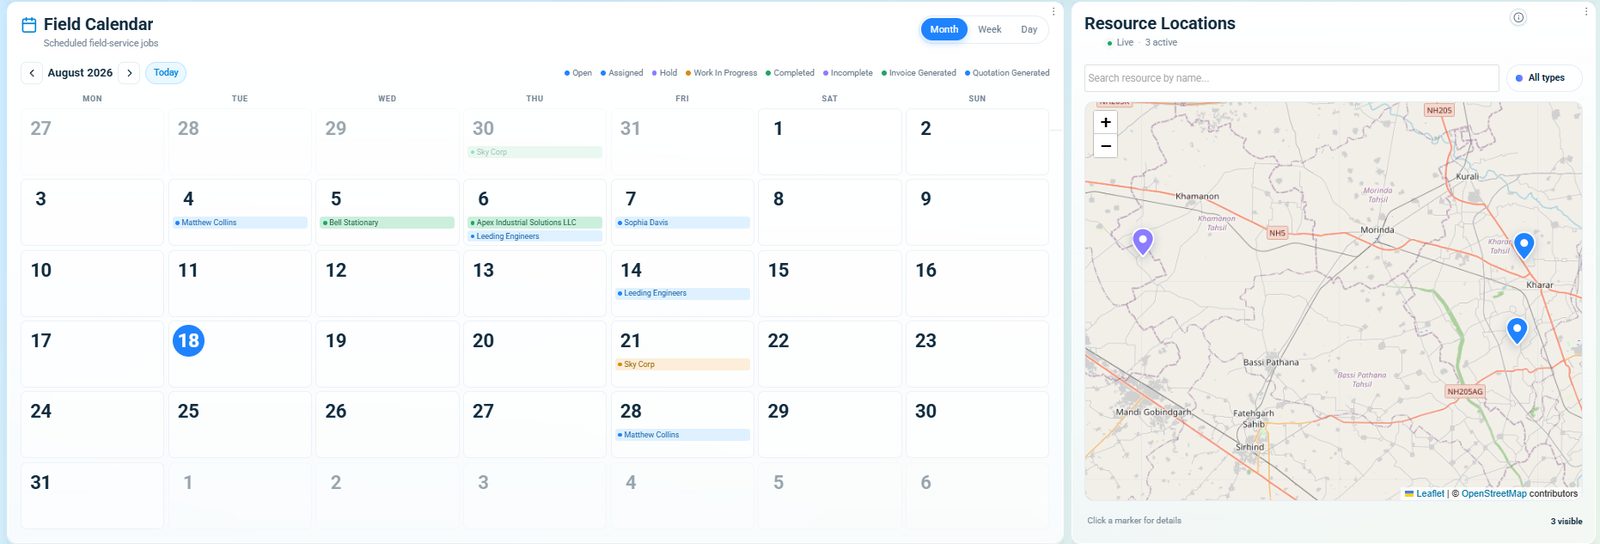Open the Apex Industrial Solutions LLC job
Screen dimensions: 1600x544
[535, 223]
